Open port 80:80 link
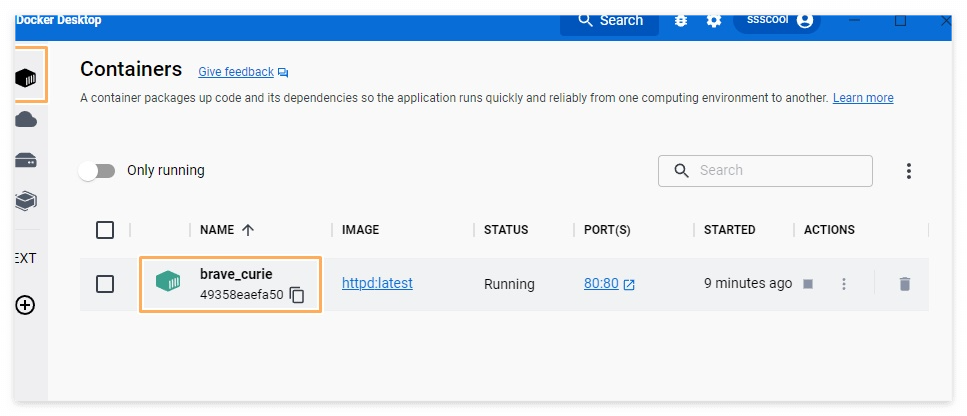Image resolution: width=967 pixels, height=416 pixels. [601, 283]
